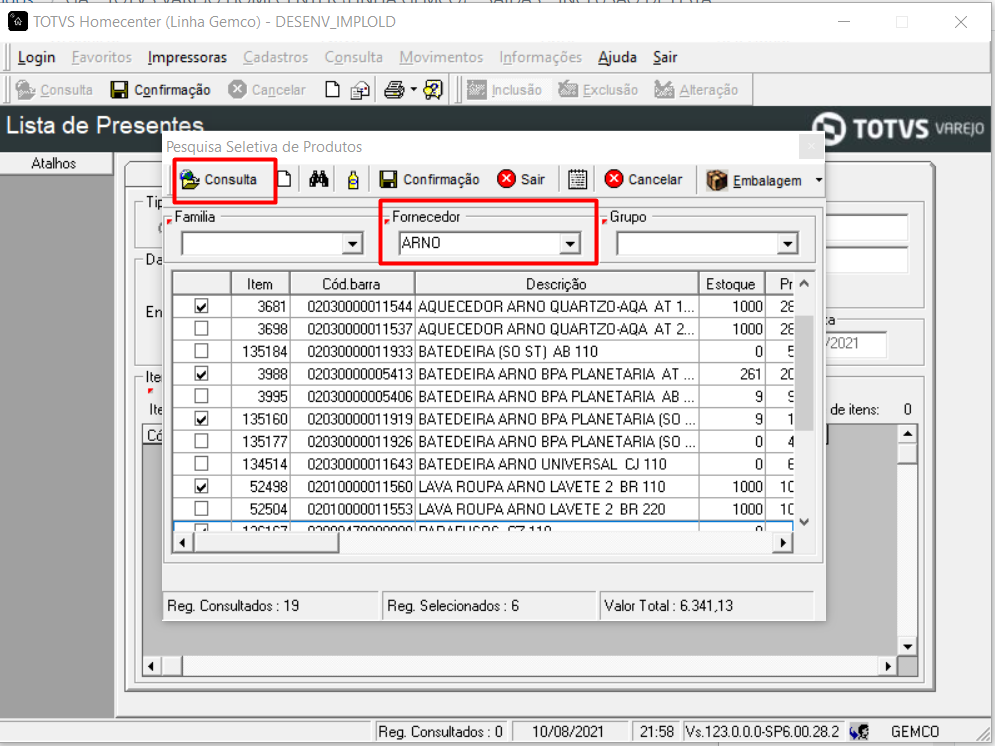Click the copy document icon in main toolbar

[360, 90]
